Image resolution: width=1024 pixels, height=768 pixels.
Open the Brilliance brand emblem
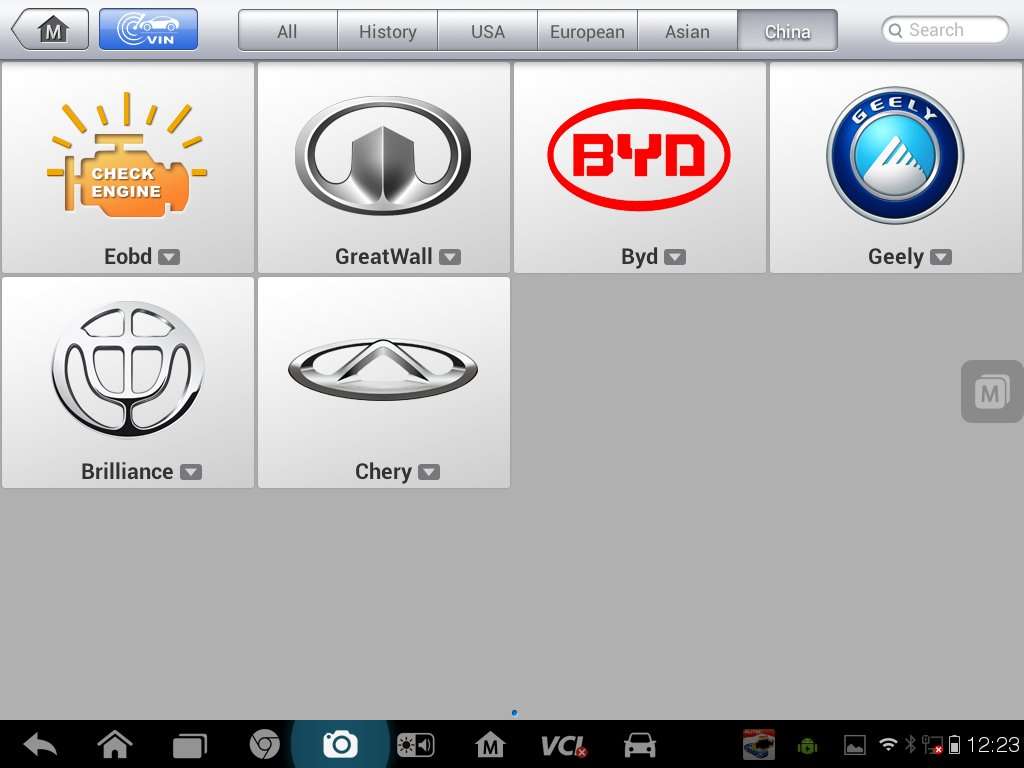click(x=128, y=369)
